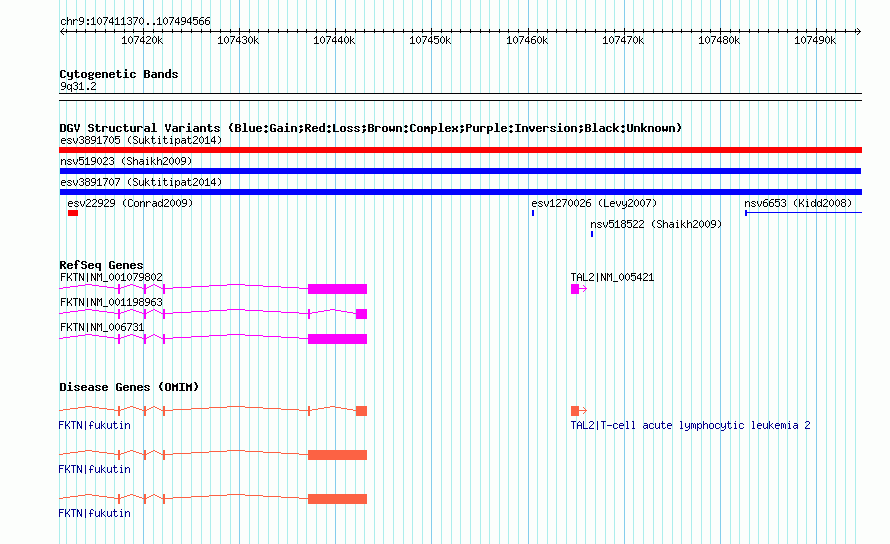Select the small red esv22929 variant glyph
The image size is (890, 544).
73,213
